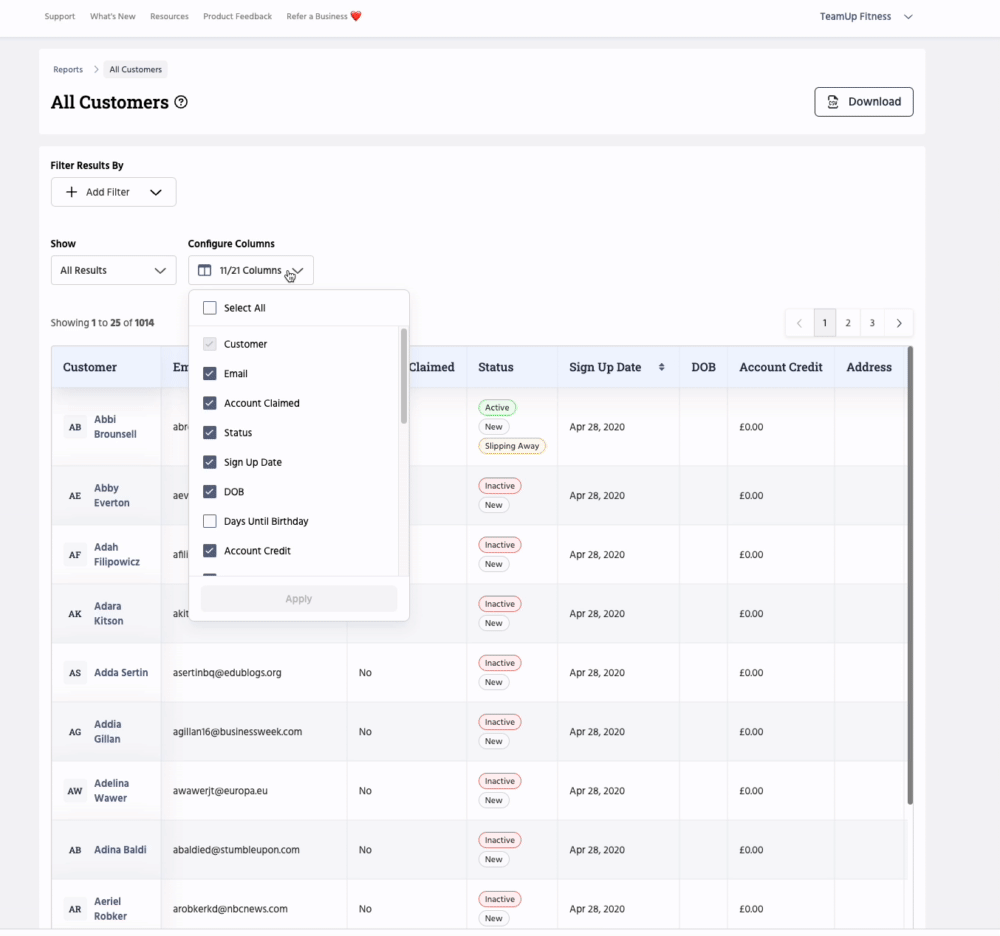
Task: Open the Product Feedback menu item
Action: [x=237, y=17]
